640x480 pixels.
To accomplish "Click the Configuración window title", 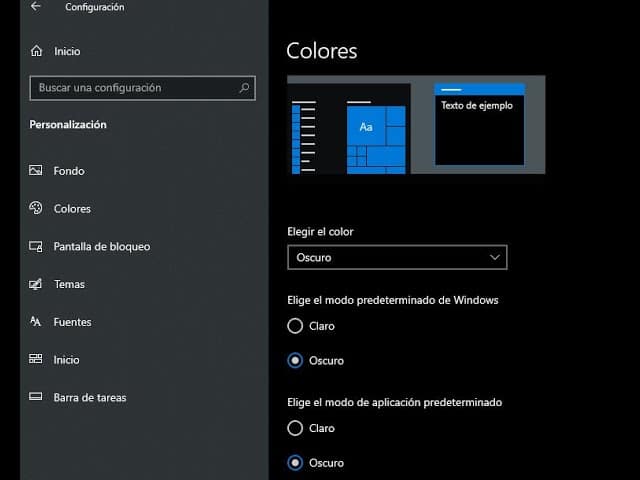I will click(95, 7).
